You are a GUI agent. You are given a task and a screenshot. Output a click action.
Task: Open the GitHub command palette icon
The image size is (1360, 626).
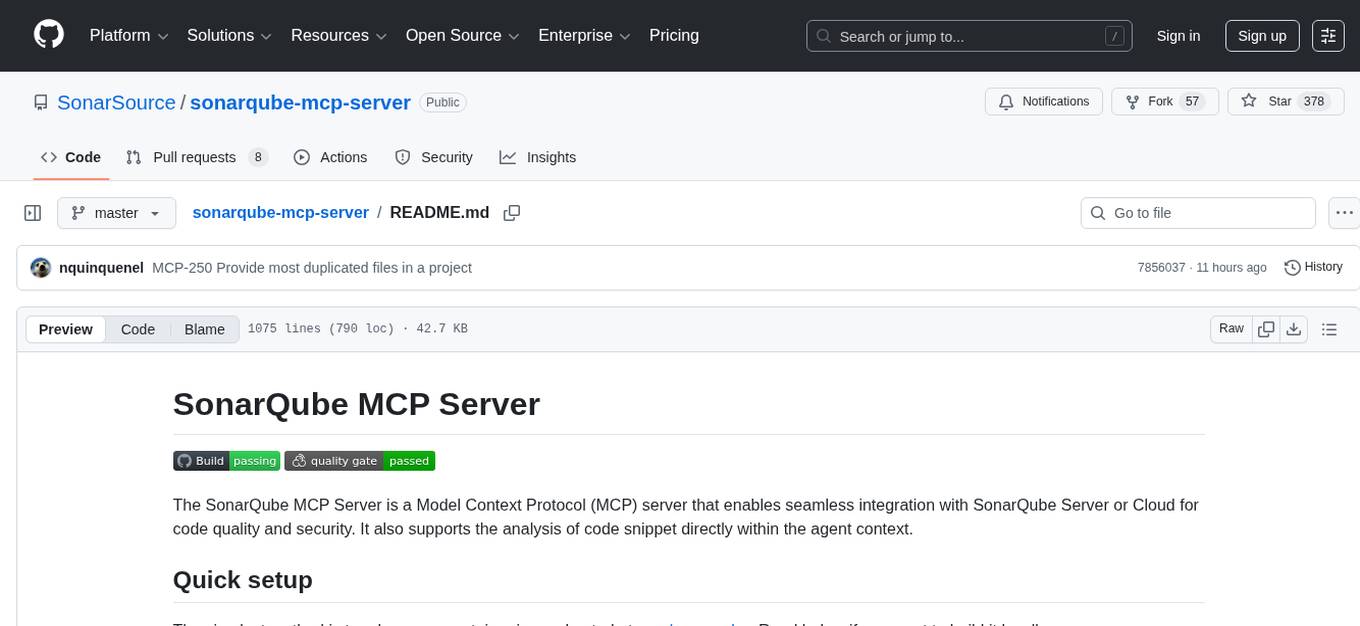pos(1328,36)
